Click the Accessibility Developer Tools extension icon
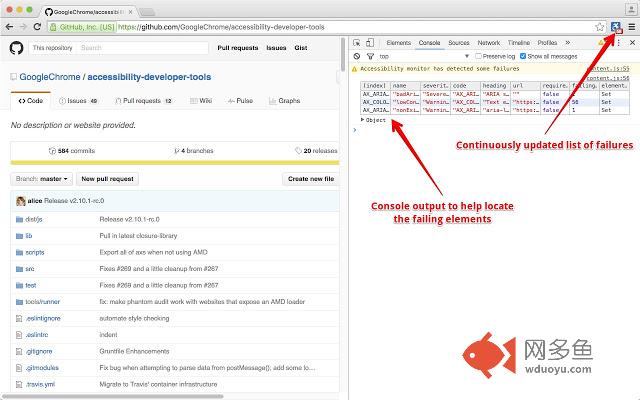The width and height of the screenshot is (640, 400). tap(616, 27)
